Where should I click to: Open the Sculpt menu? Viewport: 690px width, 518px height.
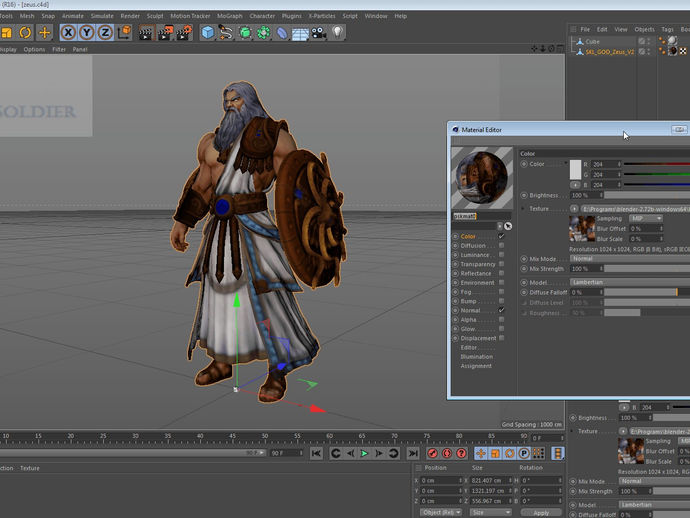coord(155,16)
